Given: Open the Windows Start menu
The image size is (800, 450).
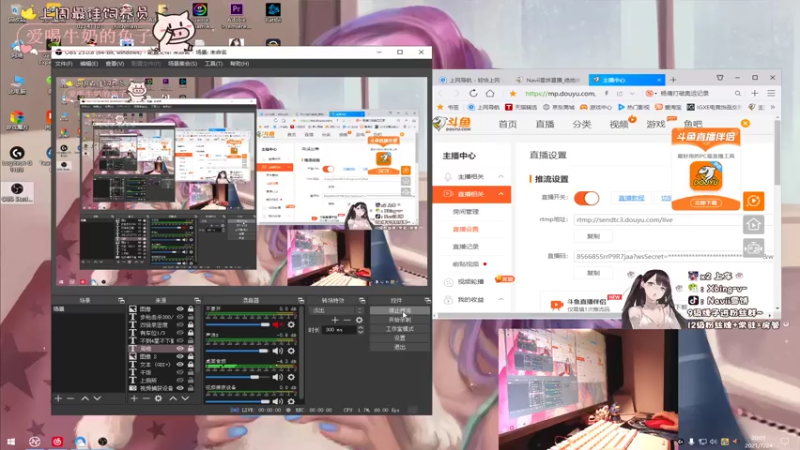Looking at the screenshot, I should click(x=11, y=441).
